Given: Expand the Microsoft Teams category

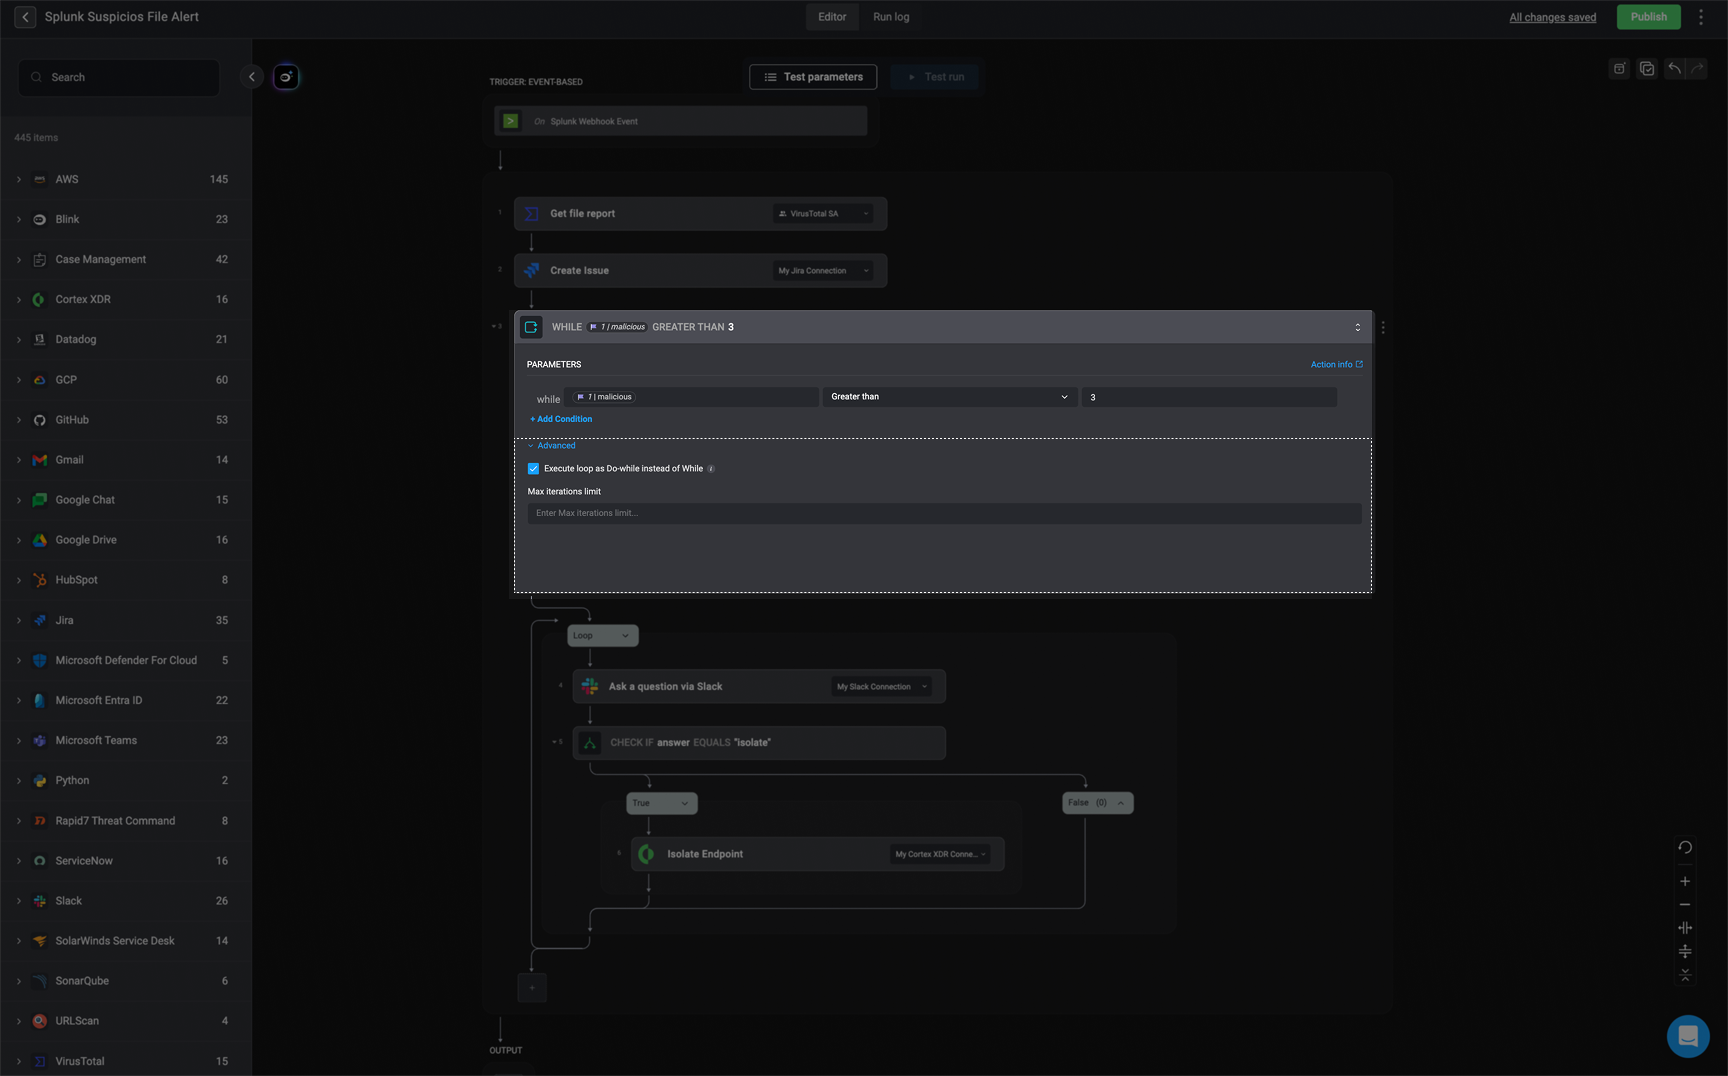Looking at the screenshot, I should coord(18,741).
